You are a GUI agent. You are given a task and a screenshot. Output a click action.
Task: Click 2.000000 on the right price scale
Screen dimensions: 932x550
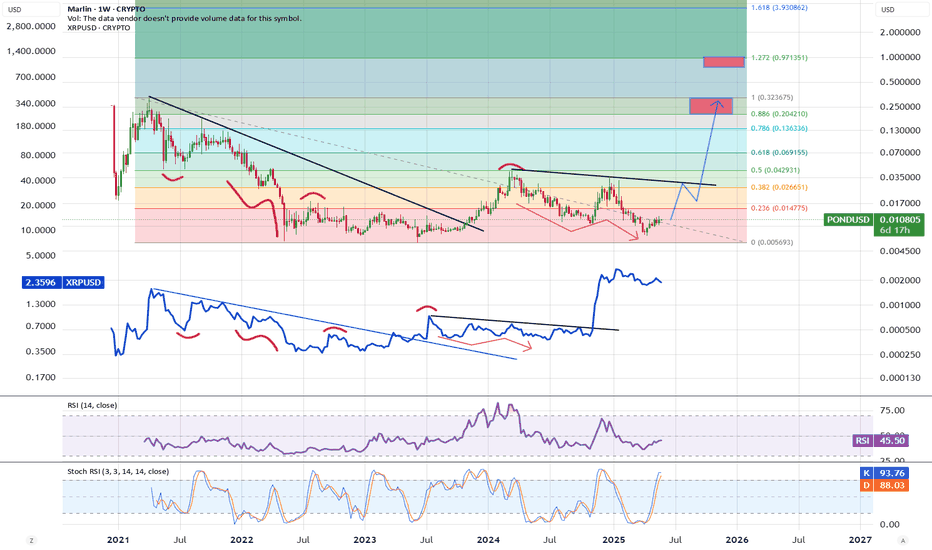pos(900,32)
